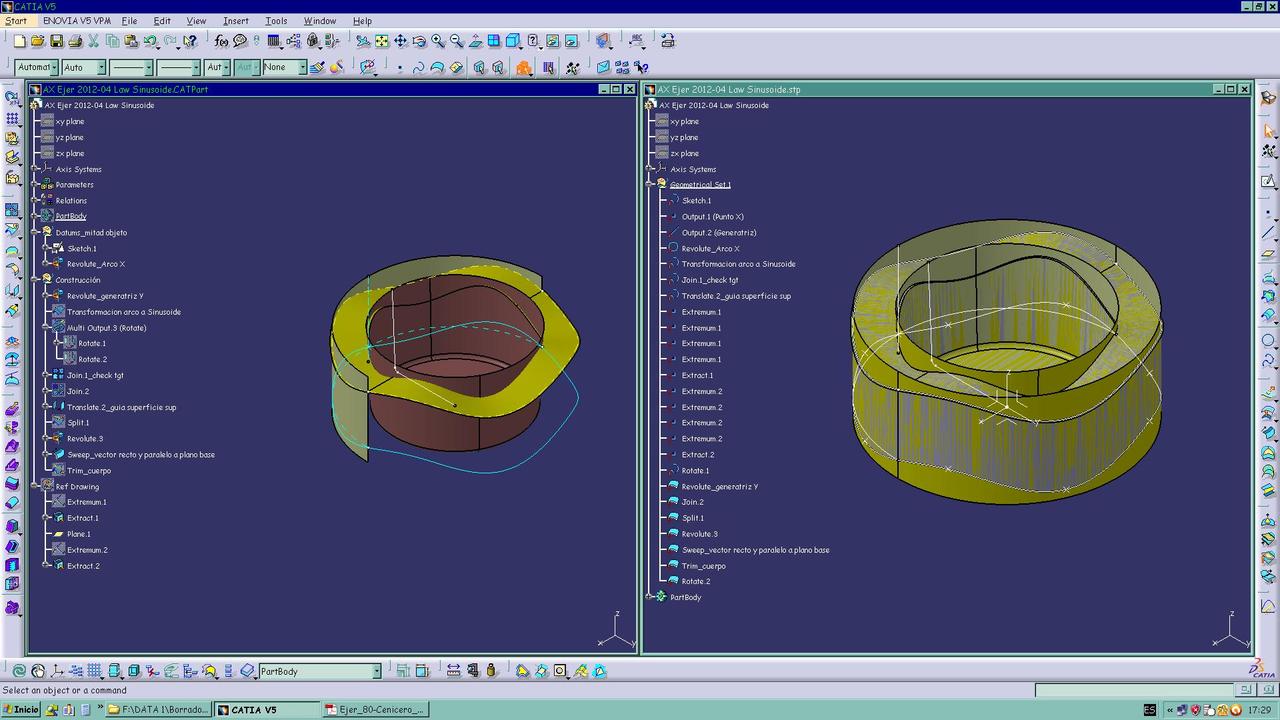1280x720 pixels.
Task: Select Sketch.1 in the left tree
Action: [82, 248]
